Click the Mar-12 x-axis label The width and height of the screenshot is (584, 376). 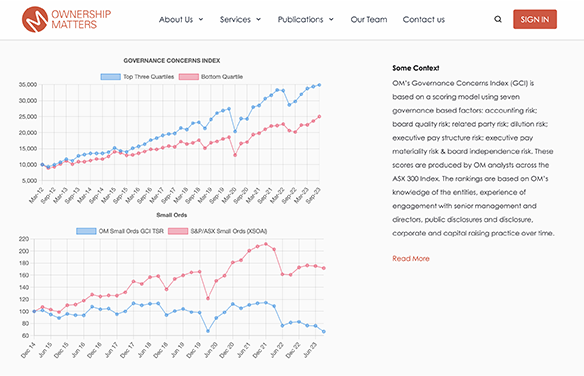click(36, 195)
